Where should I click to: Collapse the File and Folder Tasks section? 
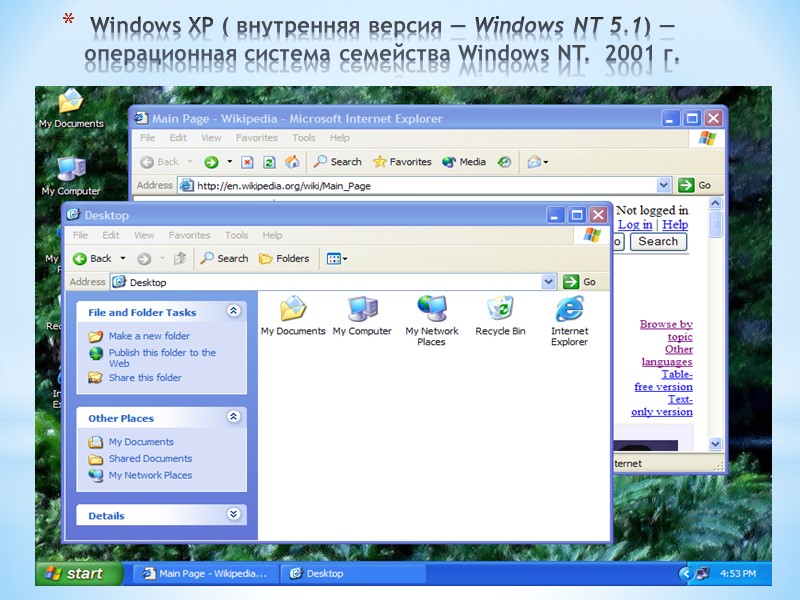(x=232, y=312)
